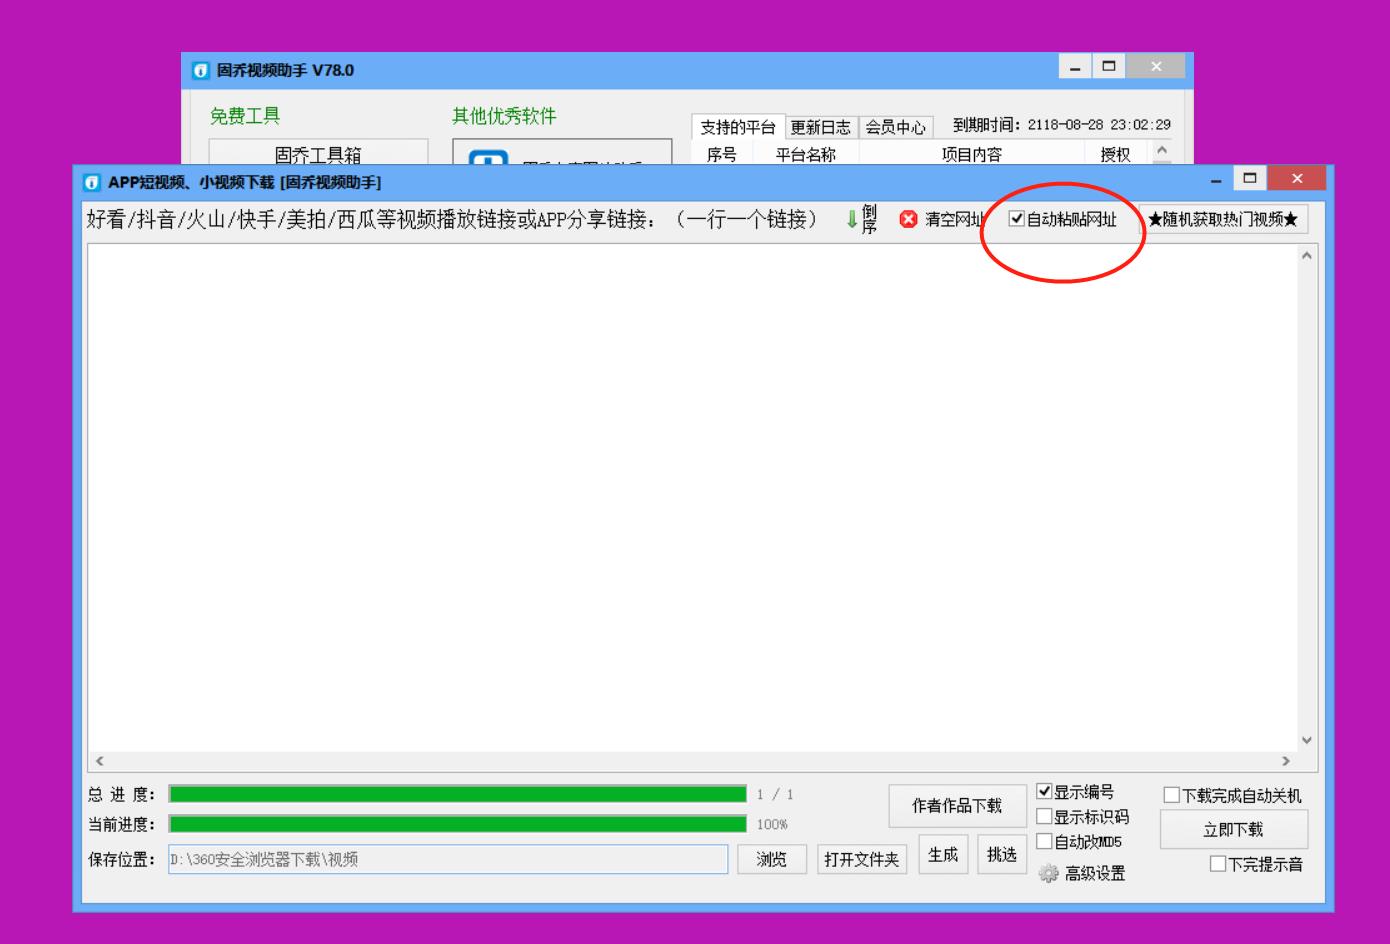Click 序号 column header in background window
The height and width of the screenshot is (944, 1390).
click(721, 154)
